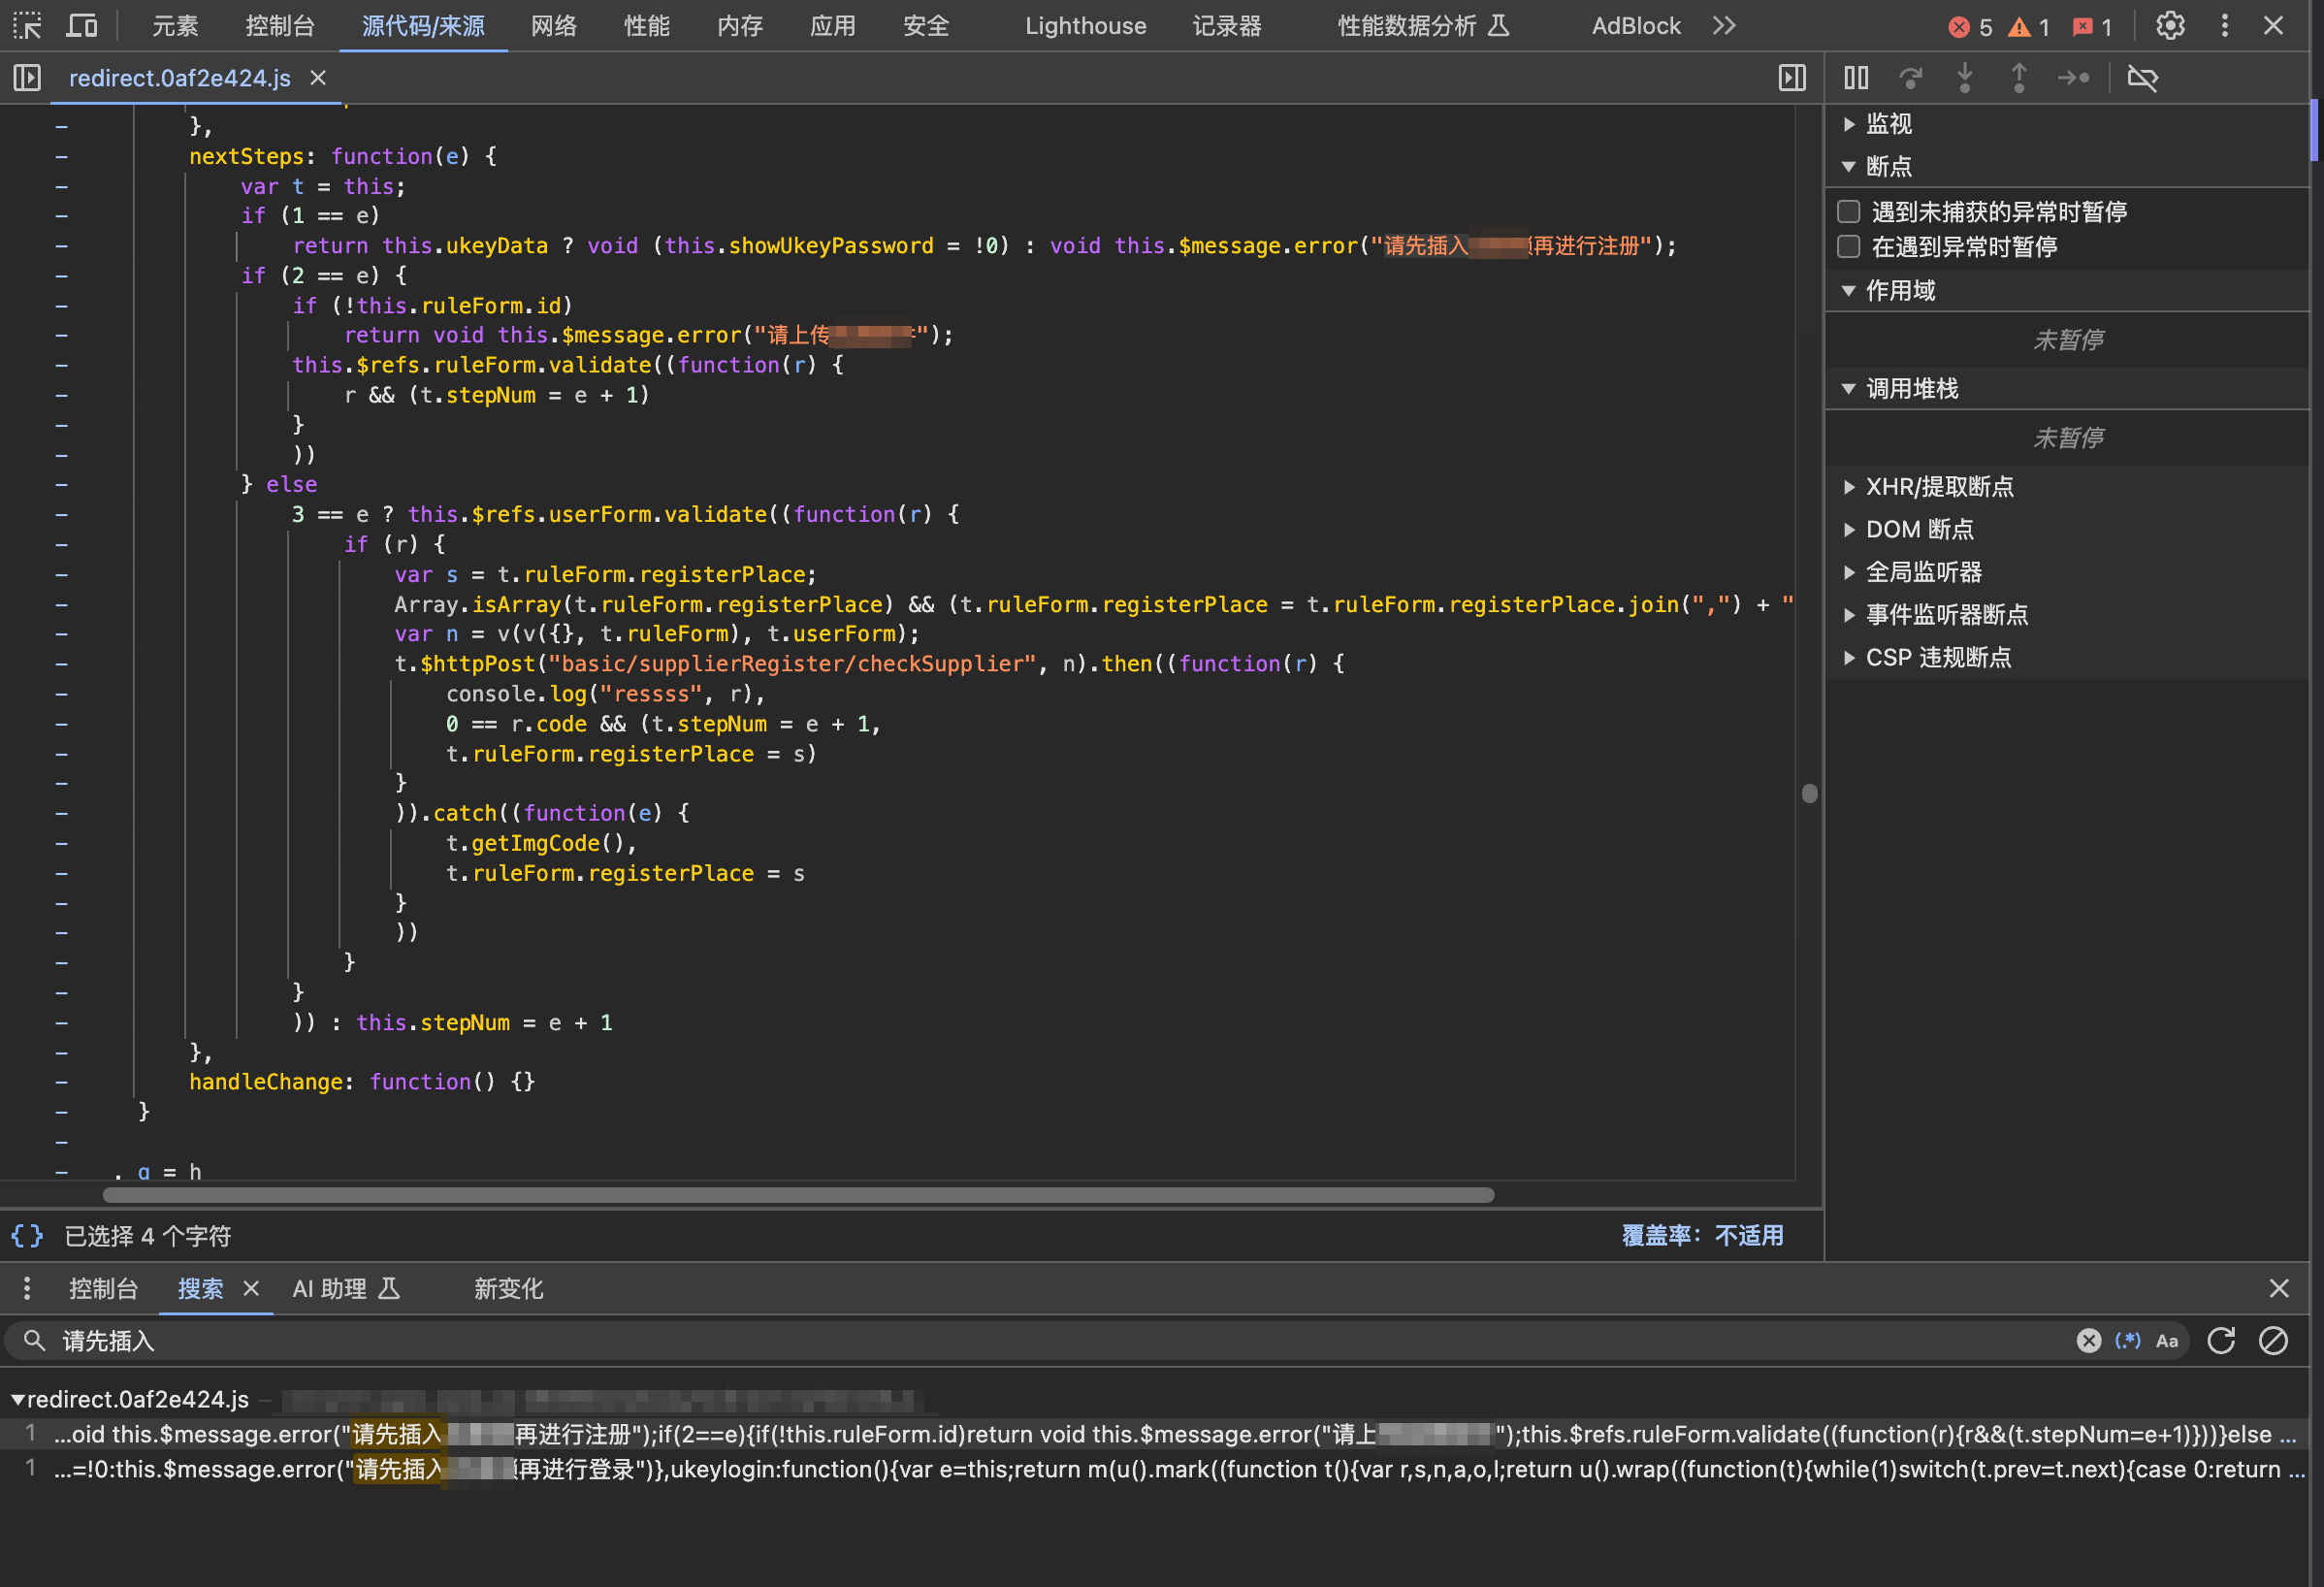The image size is (2324, 1587).
Task: Open the drawer three-dot menu
Action: (27, 1289)
